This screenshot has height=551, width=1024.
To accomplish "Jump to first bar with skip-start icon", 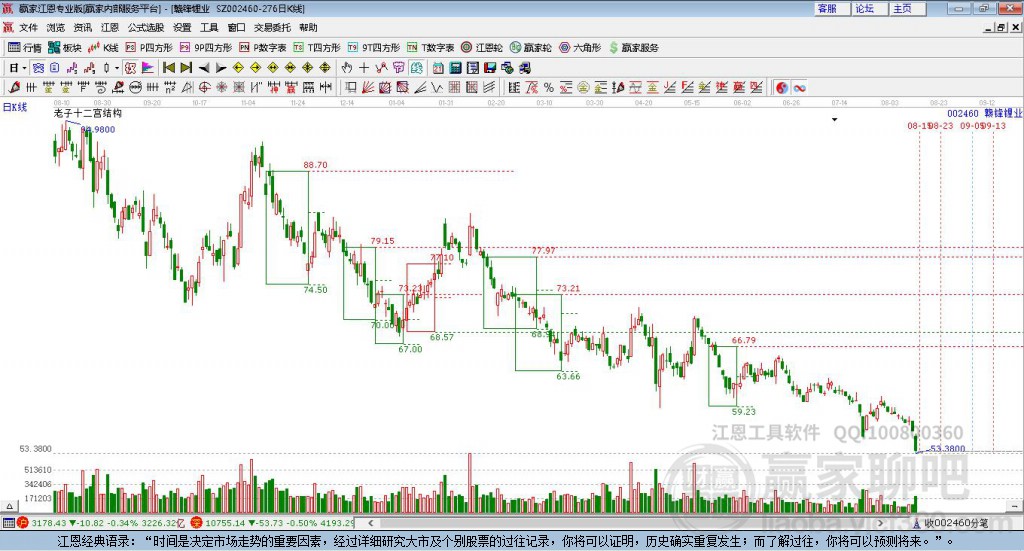I will [x=168, y=68].
